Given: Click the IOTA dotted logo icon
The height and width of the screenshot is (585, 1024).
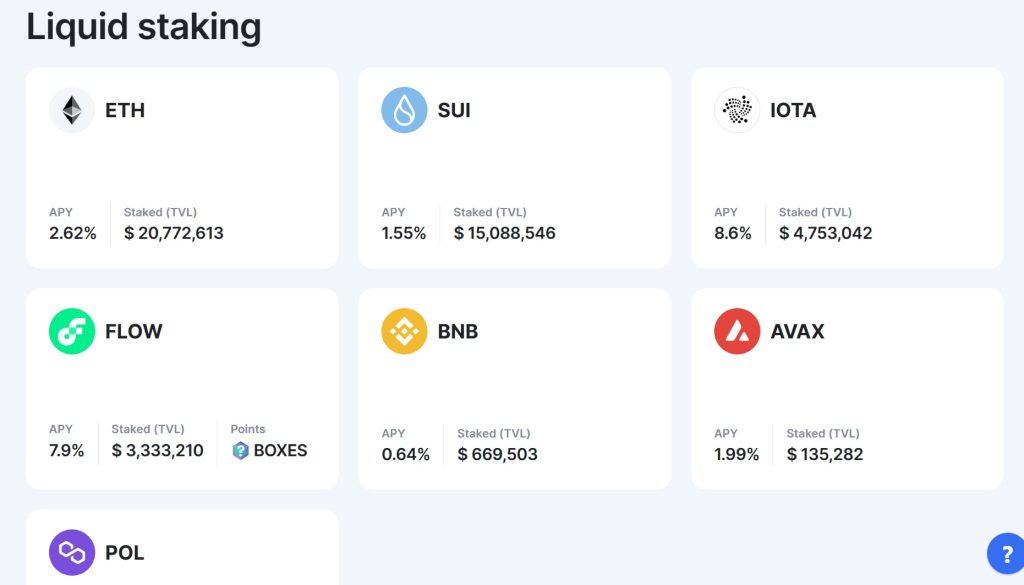Looking at the screenshot, I should point(737,110).
